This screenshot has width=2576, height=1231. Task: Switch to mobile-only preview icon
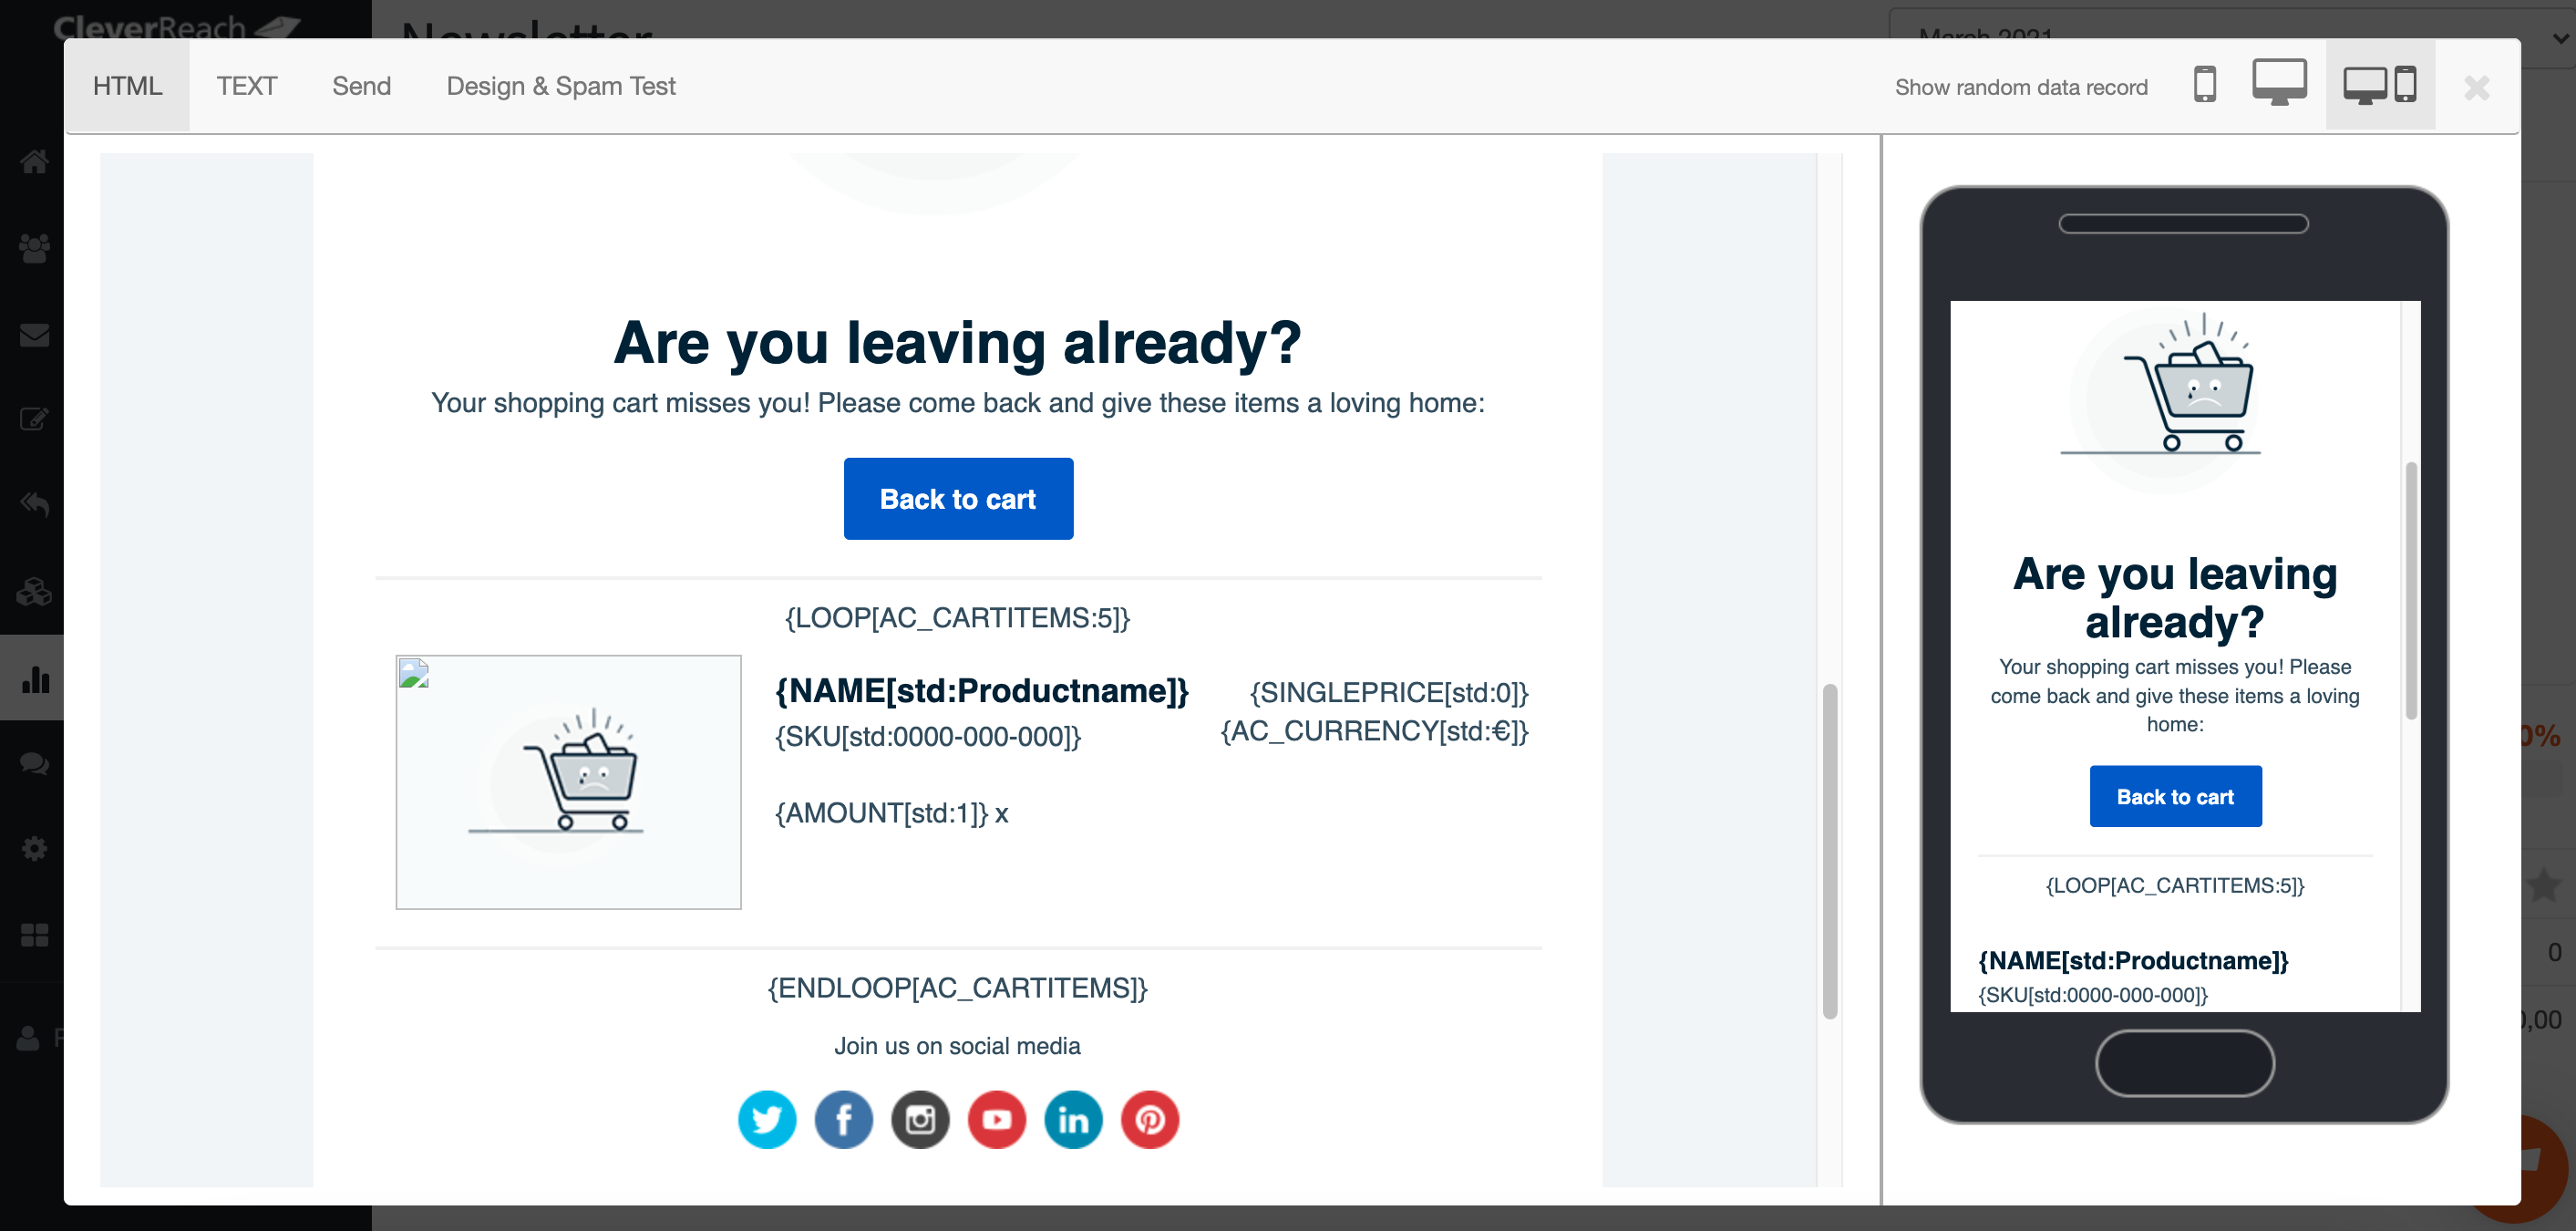pos(2204,85)
